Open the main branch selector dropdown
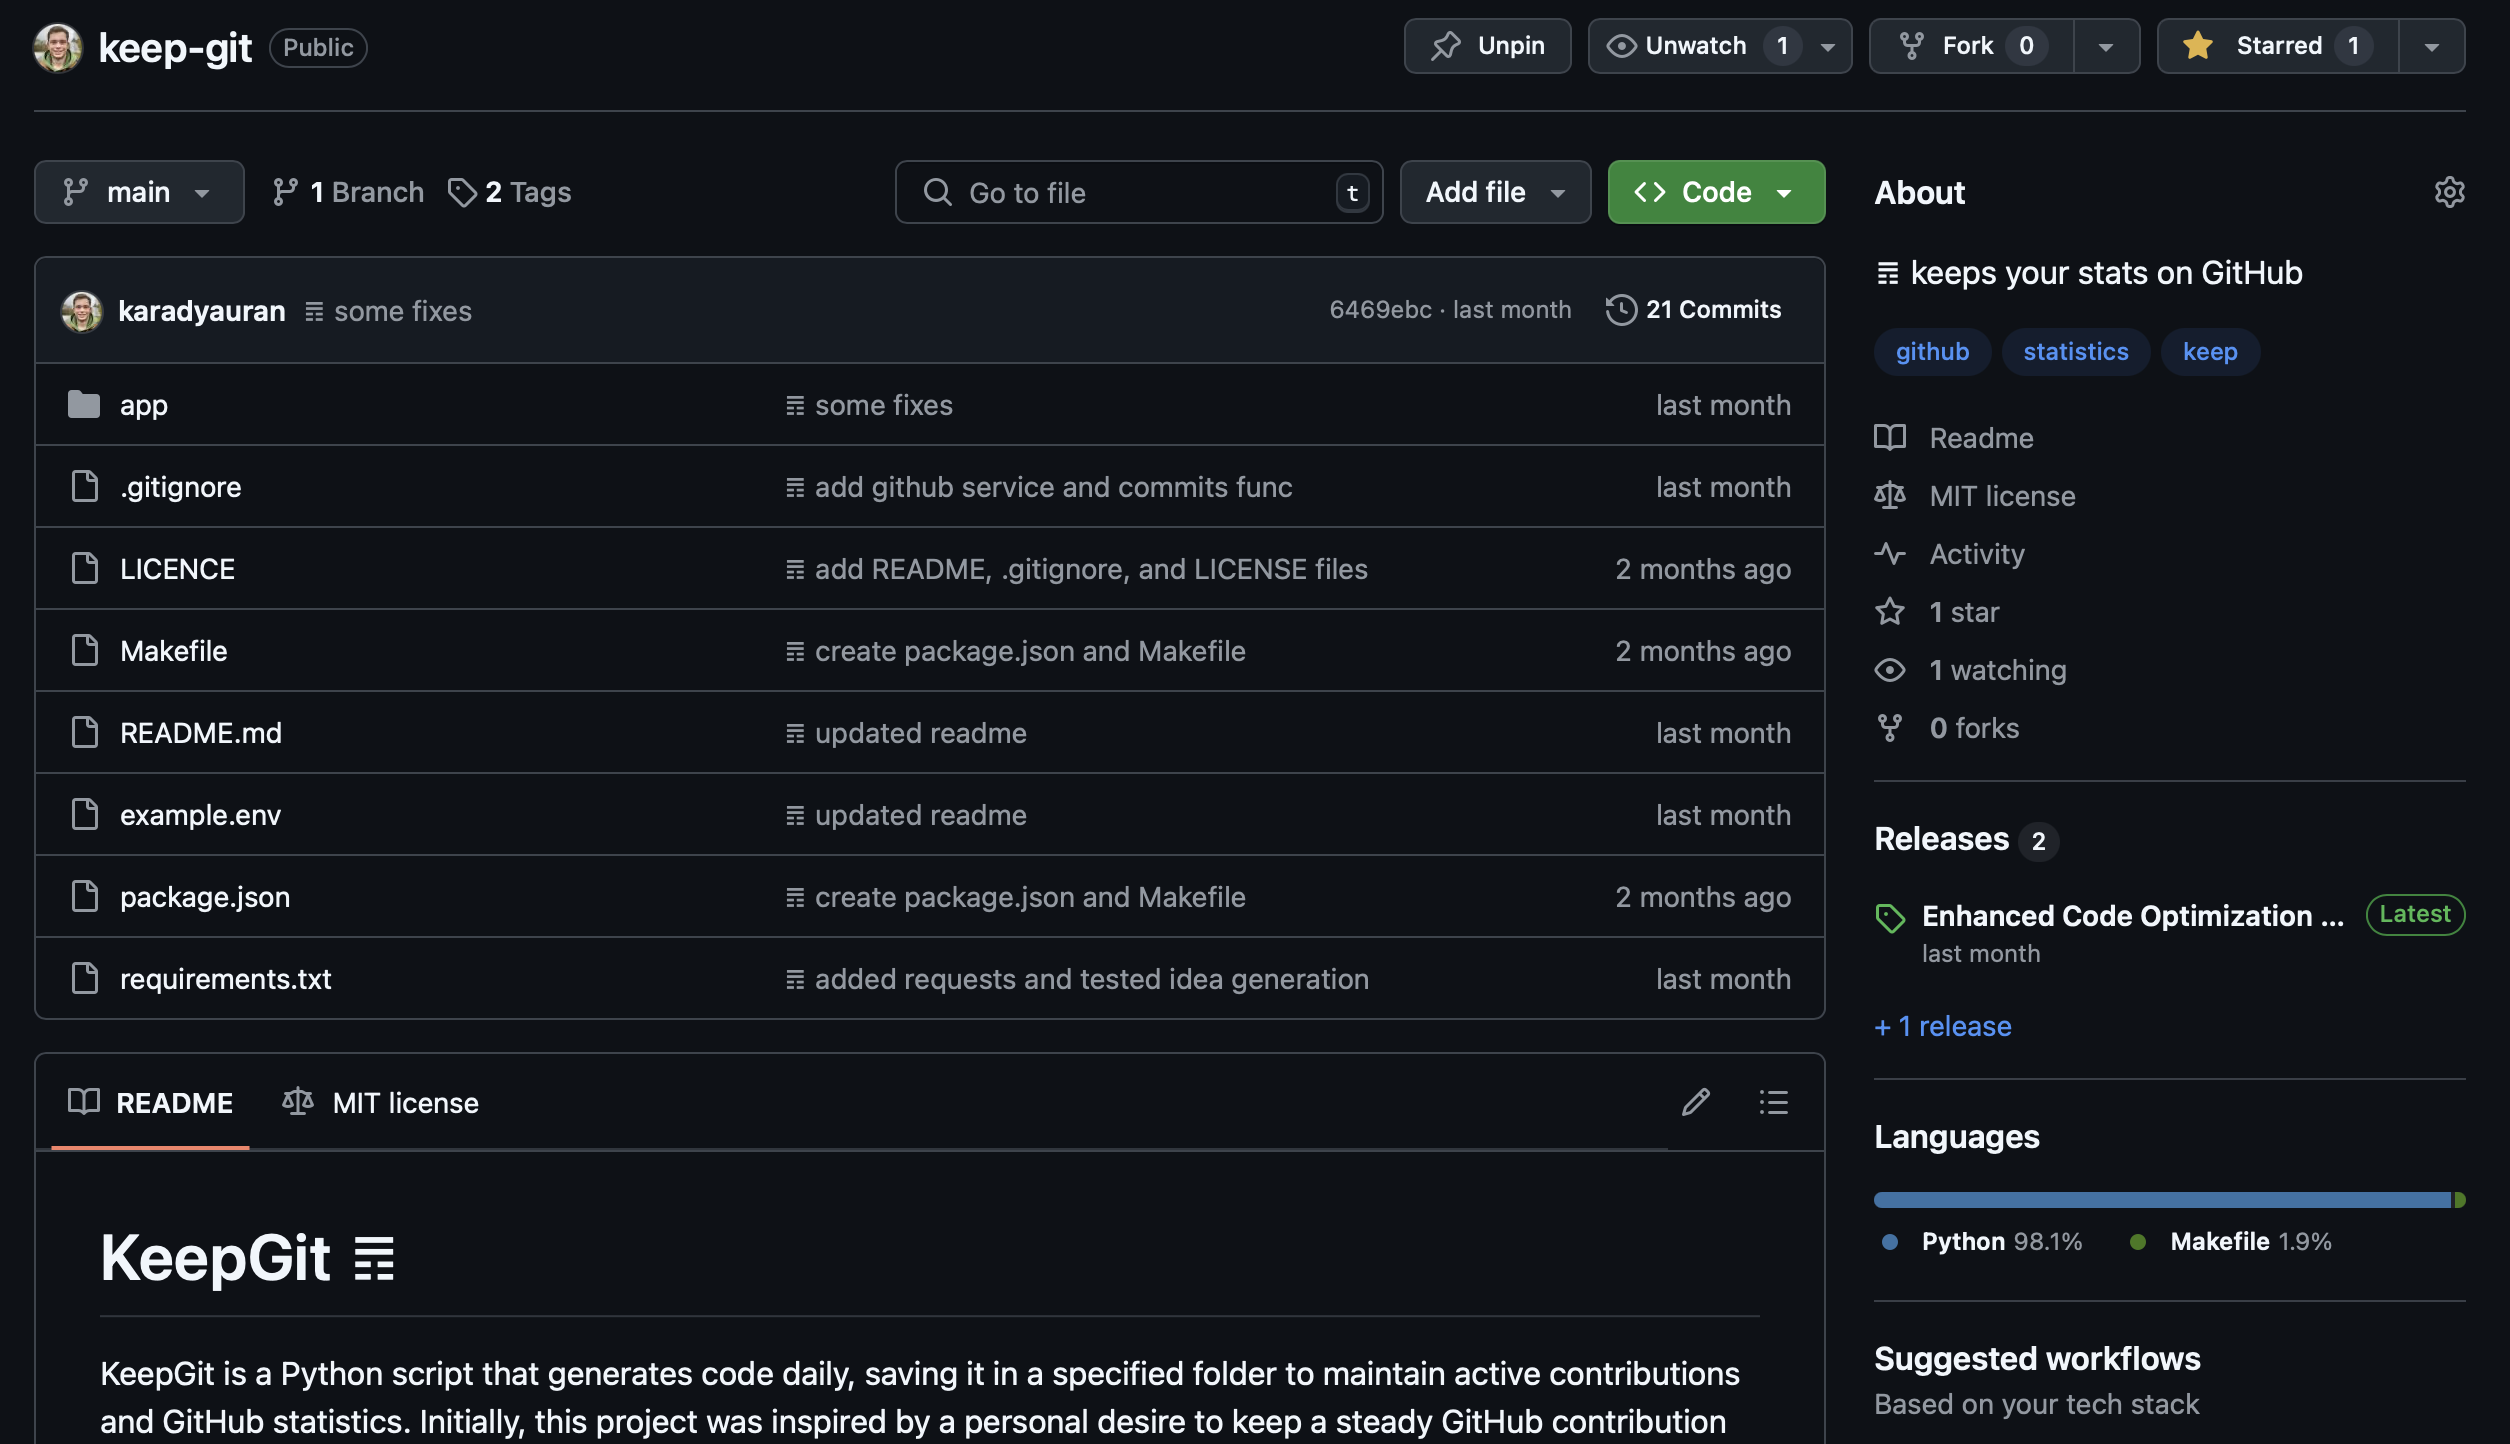The height and width of the screenshot is (1444, 2510). [x=138, y=191]
